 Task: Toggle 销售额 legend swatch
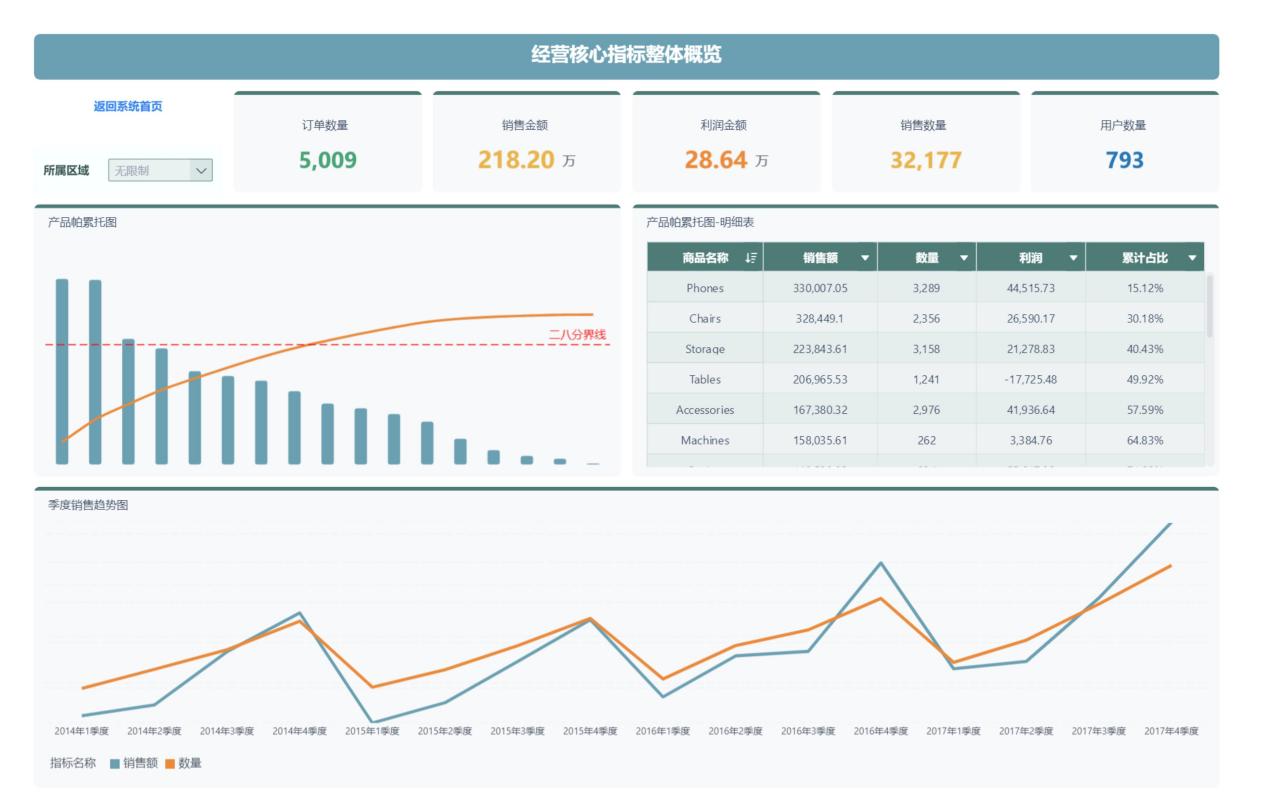[115, 764]
